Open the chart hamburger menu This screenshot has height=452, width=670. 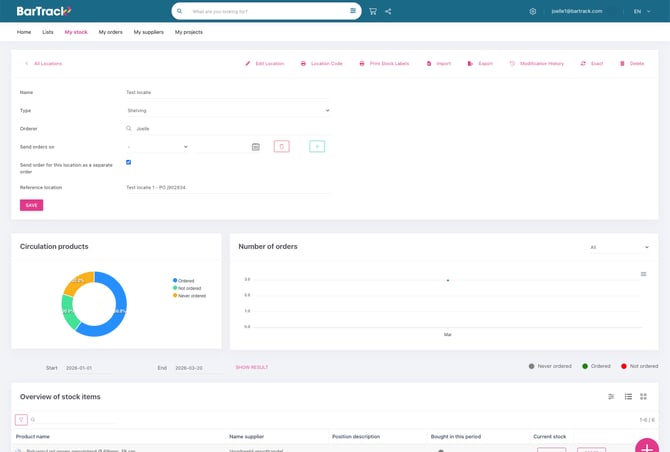point(643,274)
